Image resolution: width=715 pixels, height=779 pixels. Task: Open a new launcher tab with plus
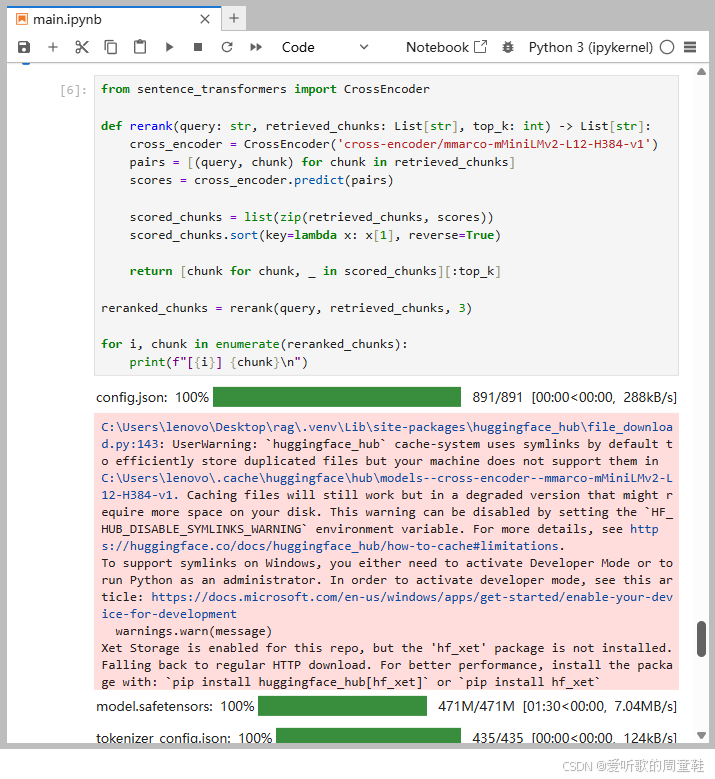coord(234,19)
